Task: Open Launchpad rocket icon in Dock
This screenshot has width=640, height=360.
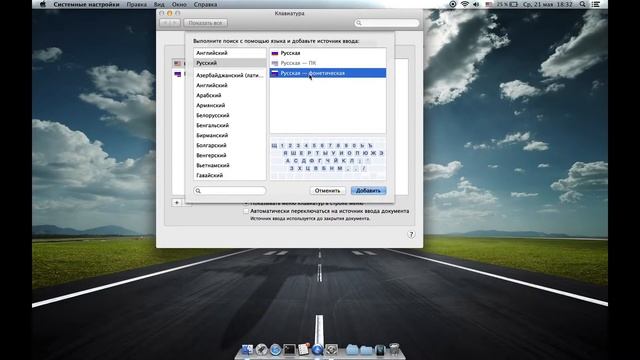Action: (261, 350)
